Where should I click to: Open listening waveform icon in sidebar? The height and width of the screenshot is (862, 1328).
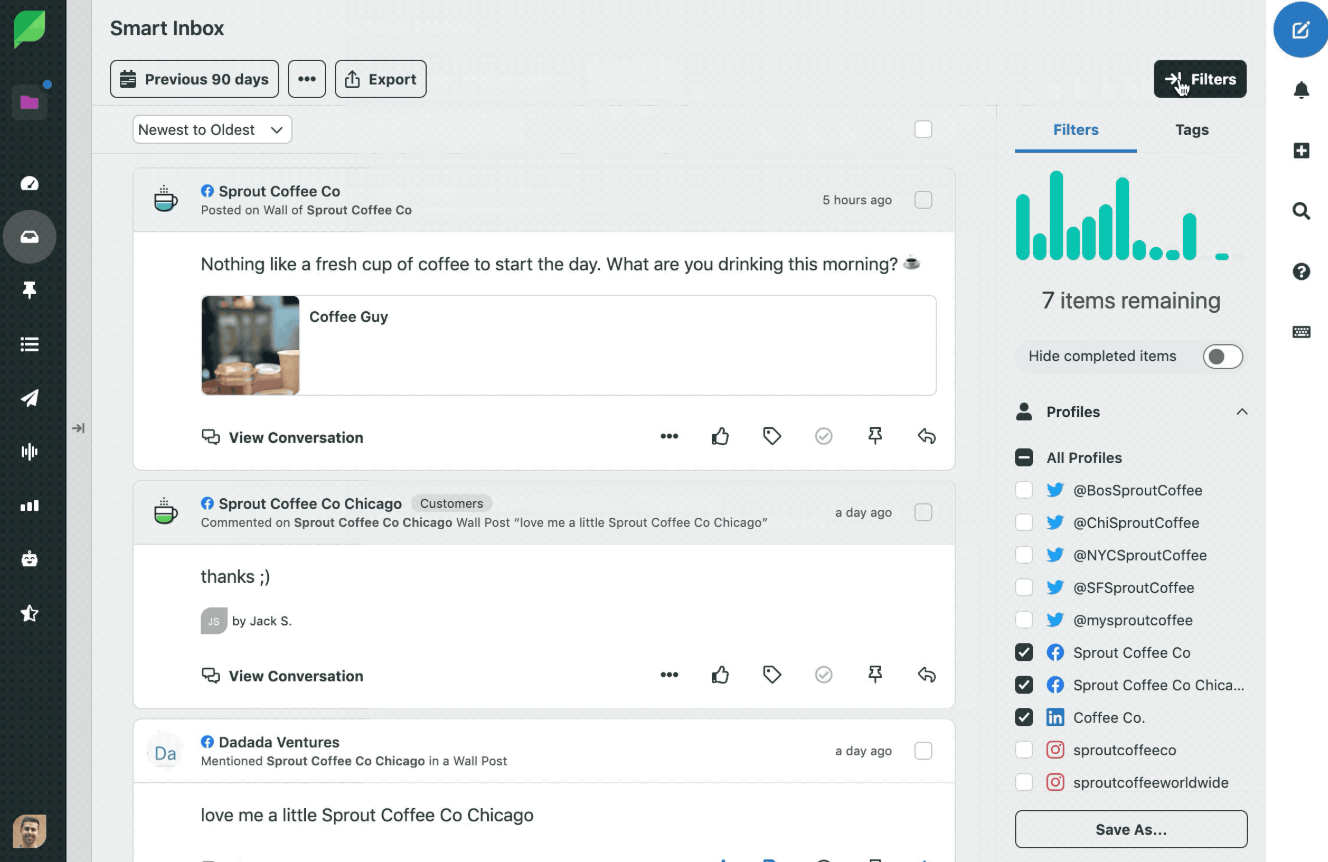[29, 452]
